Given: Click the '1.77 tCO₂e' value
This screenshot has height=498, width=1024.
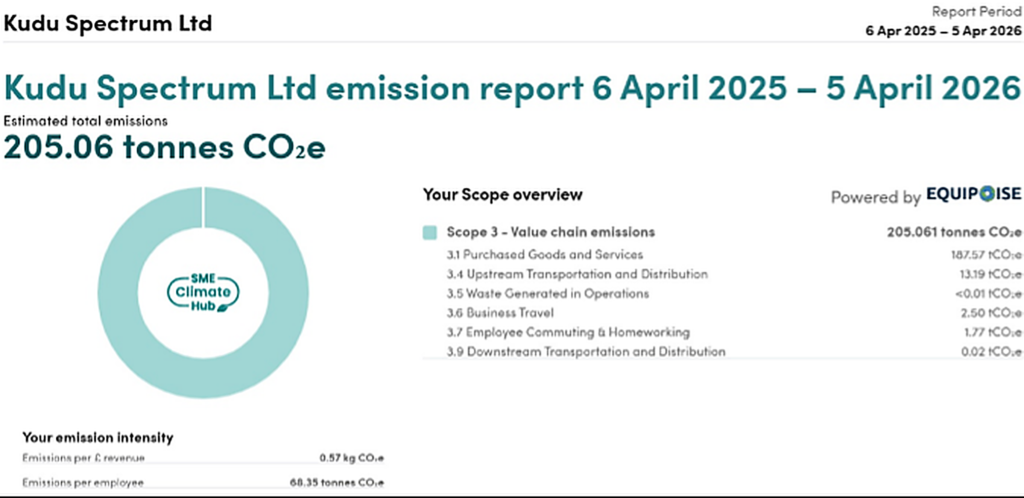Looking at the screenshot, I should pos(992,332).
